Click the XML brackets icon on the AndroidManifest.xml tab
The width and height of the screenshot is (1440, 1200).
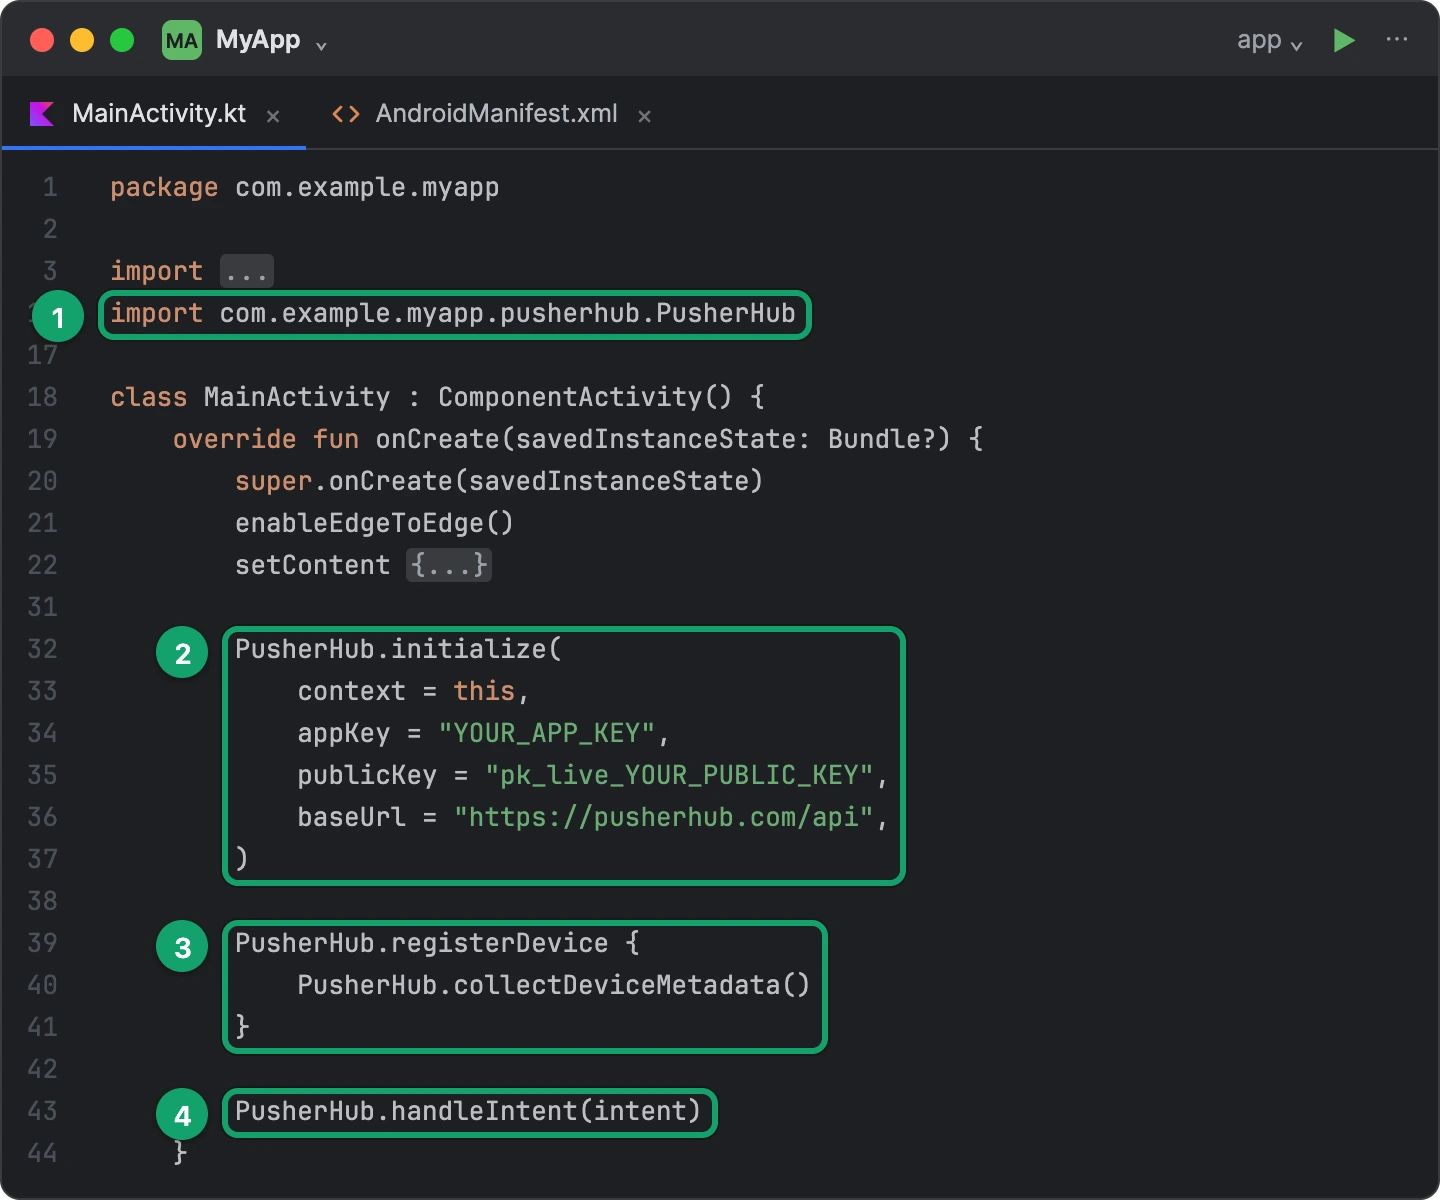346,114
